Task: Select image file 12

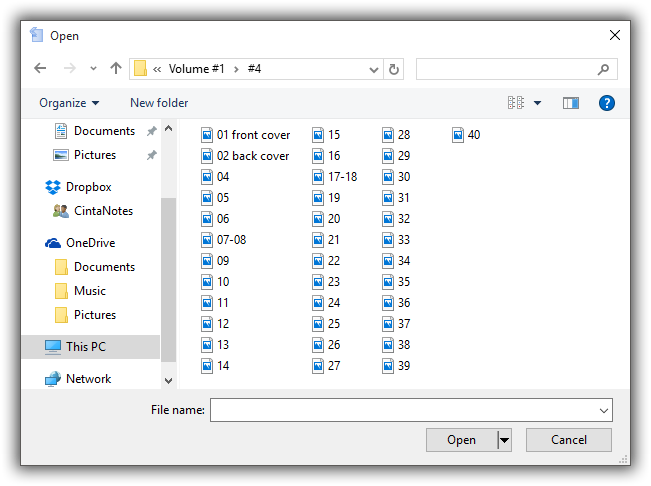Action: point(215,324)
